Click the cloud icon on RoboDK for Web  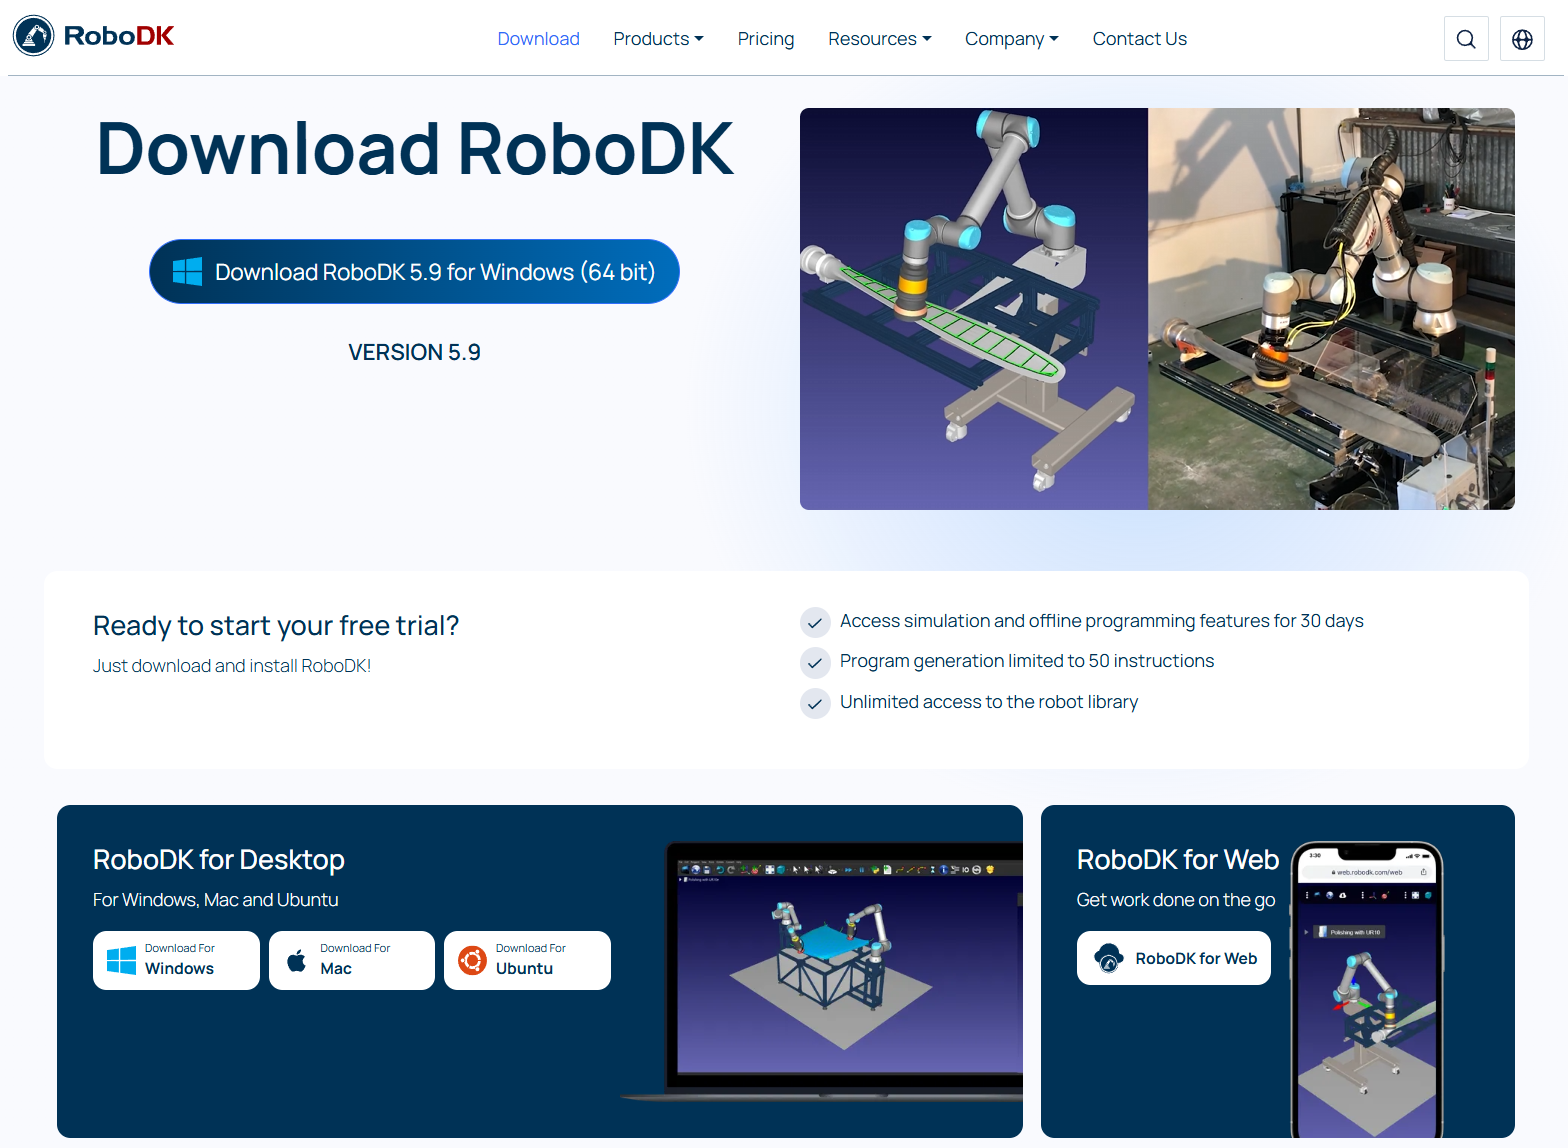pyautogui.click(x=1108, y=958)
